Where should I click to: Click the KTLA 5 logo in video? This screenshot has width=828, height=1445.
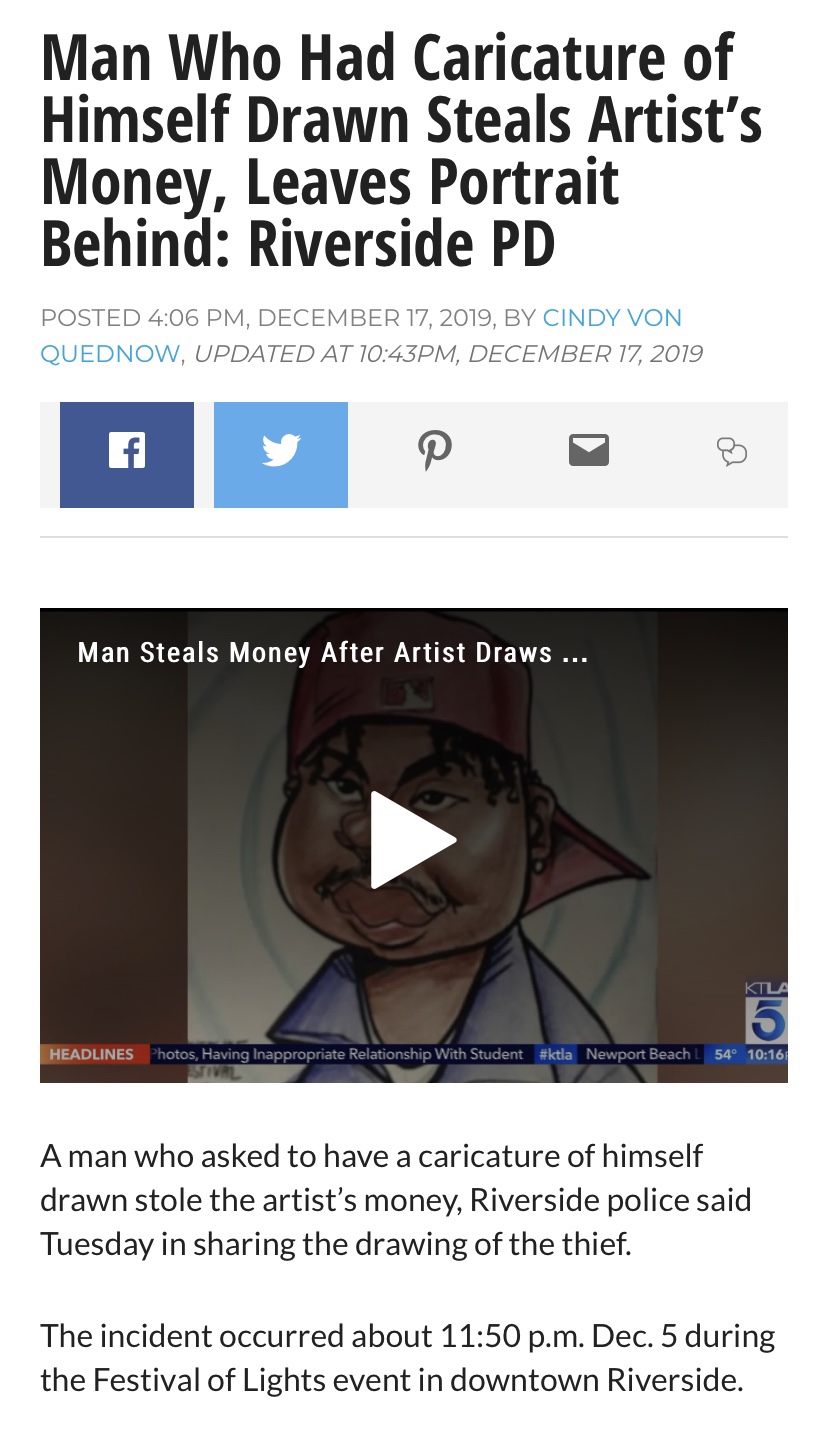point(766,1011)
